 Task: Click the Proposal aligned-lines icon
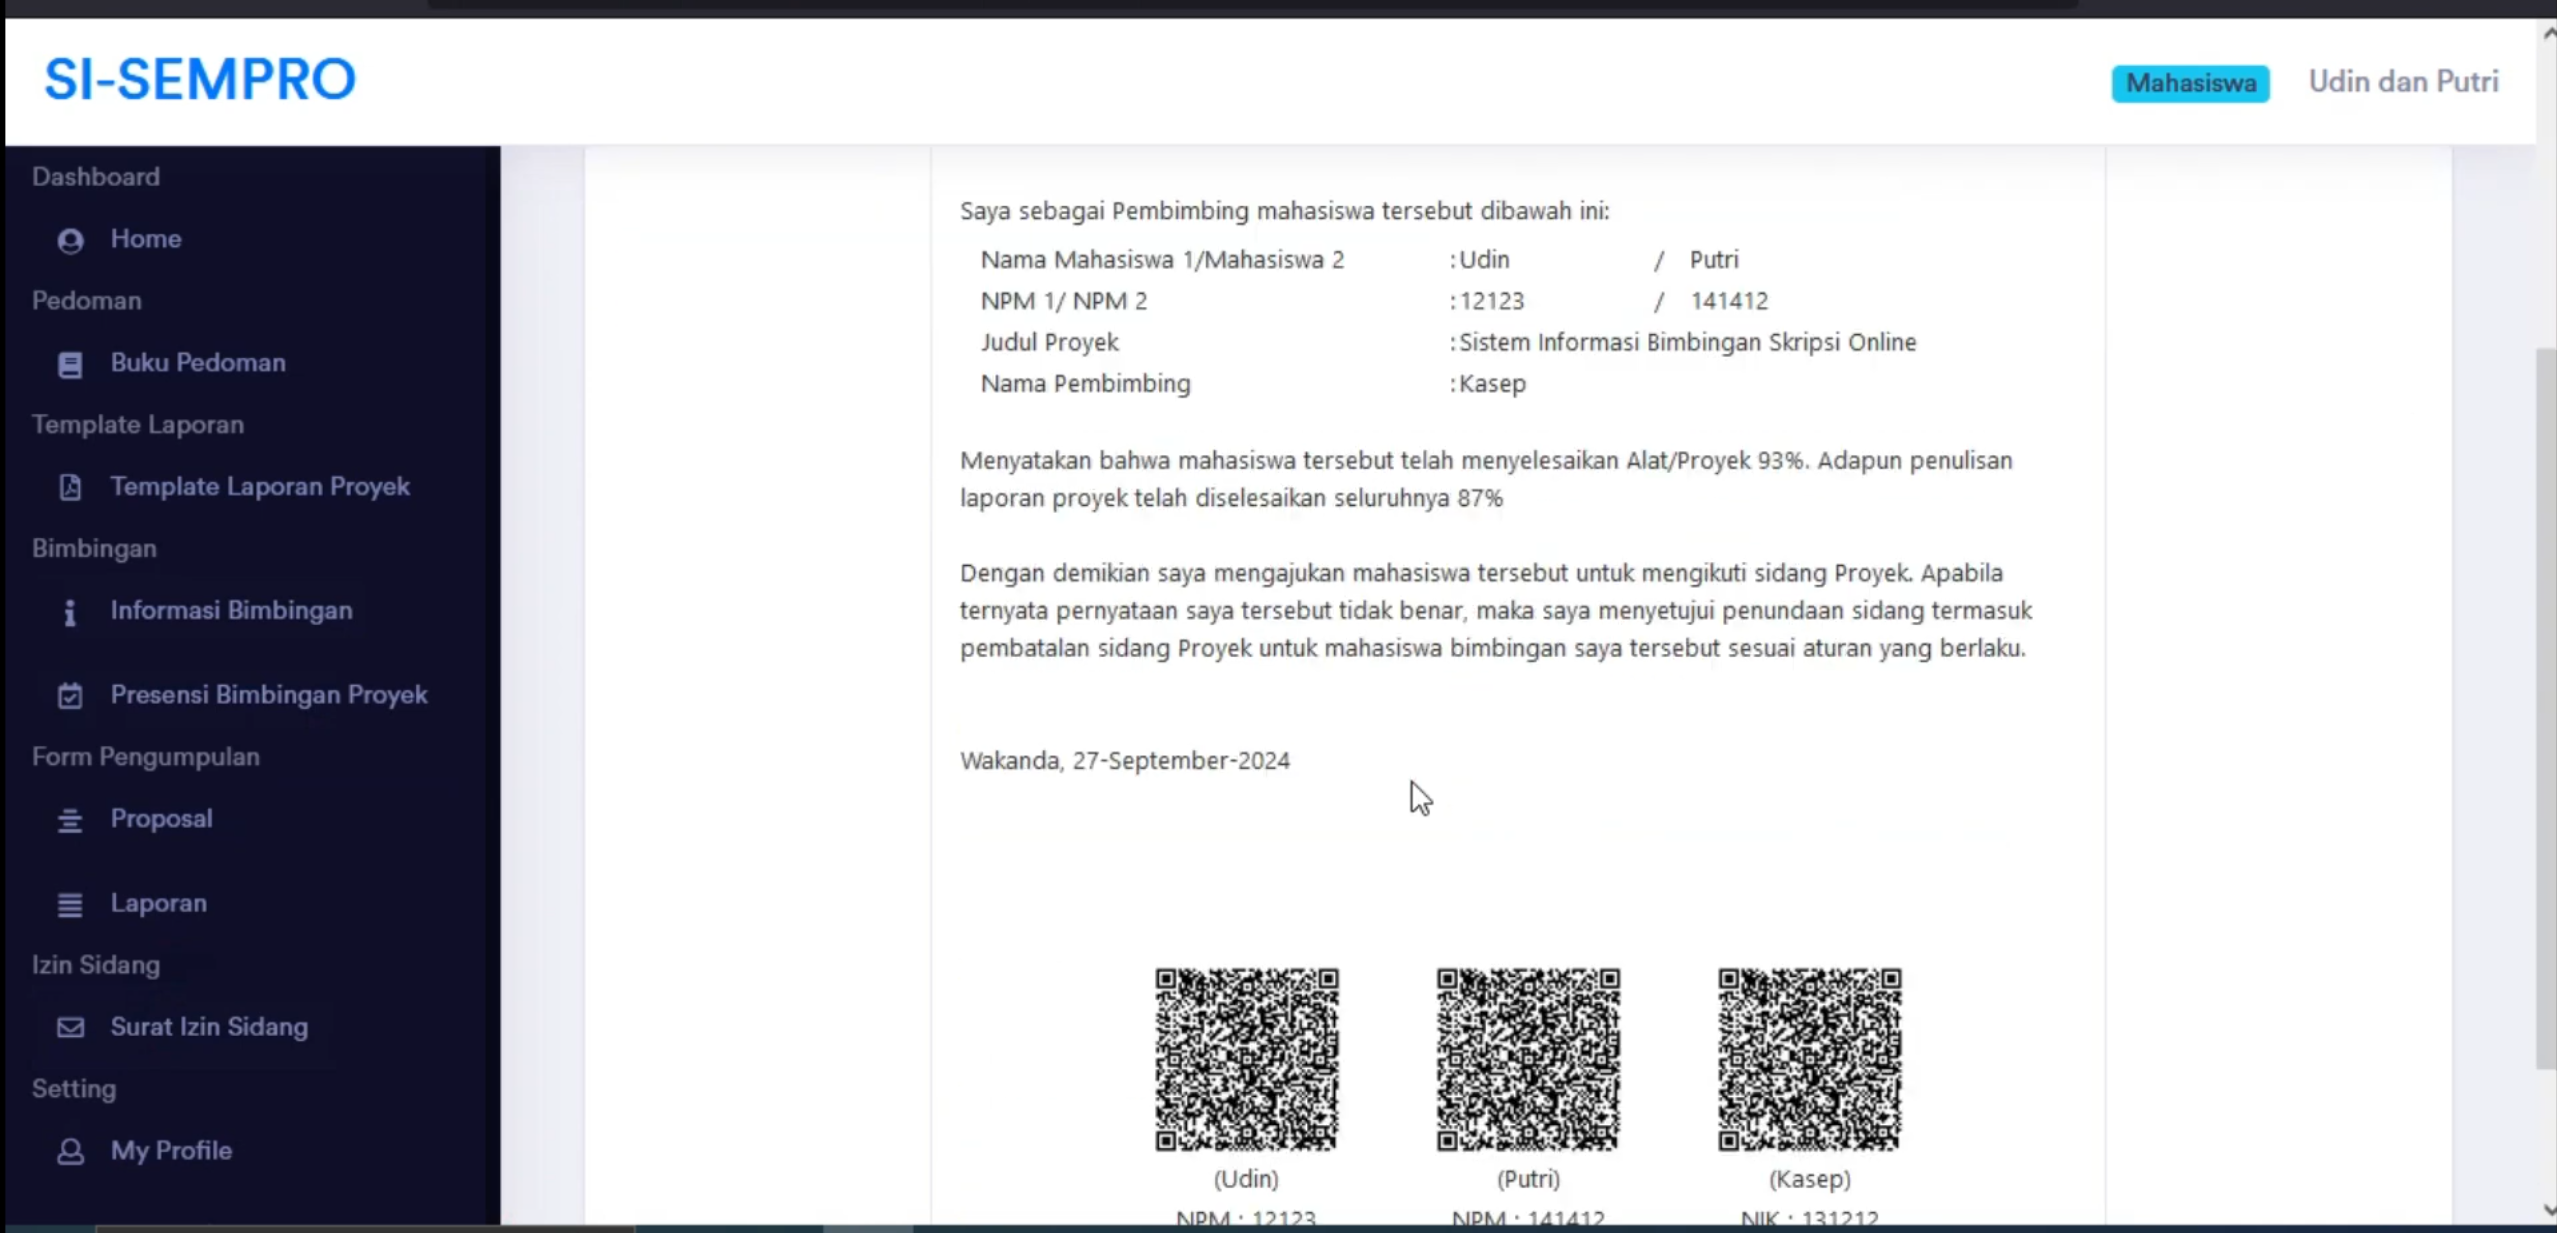70,820
